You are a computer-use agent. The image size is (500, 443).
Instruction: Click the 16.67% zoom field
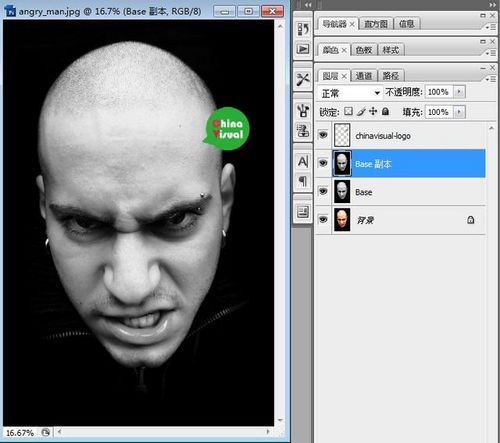click(x=20, y=433)
